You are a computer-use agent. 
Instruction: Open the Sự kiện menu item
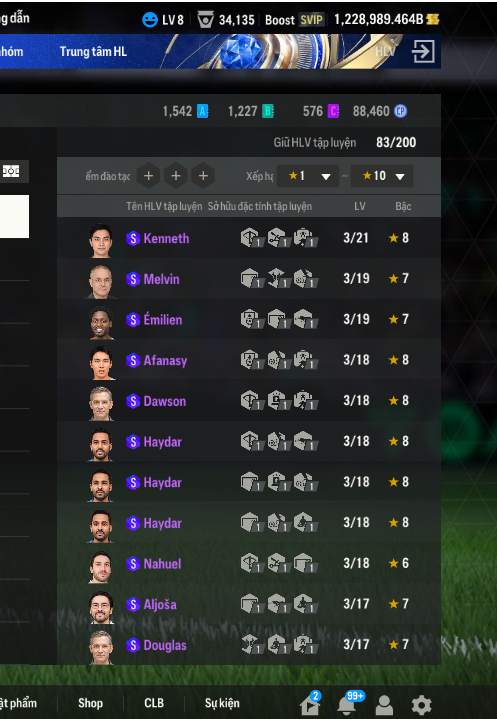[222, 703]
